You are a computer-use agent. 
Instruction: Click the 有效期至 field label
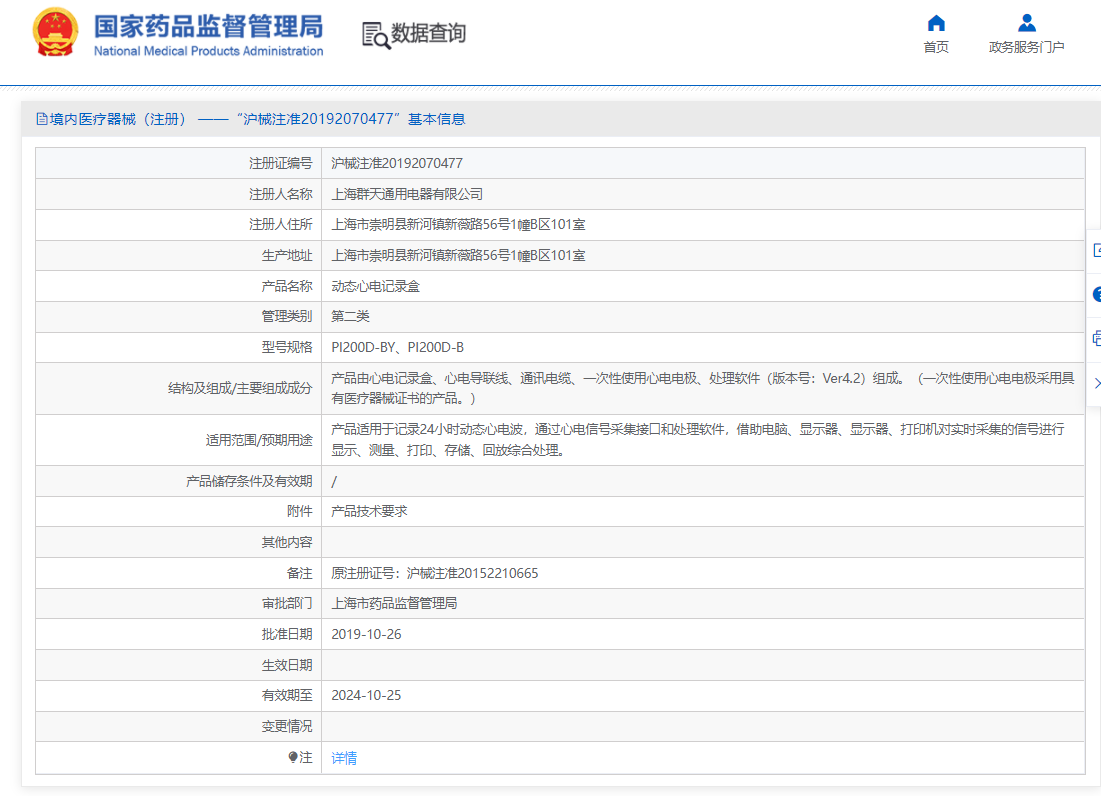tap(286, 695)
